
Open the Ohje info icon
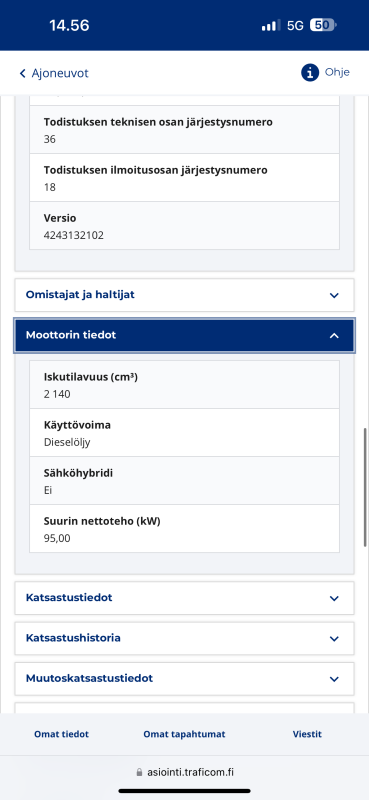(x=310, y=73)
